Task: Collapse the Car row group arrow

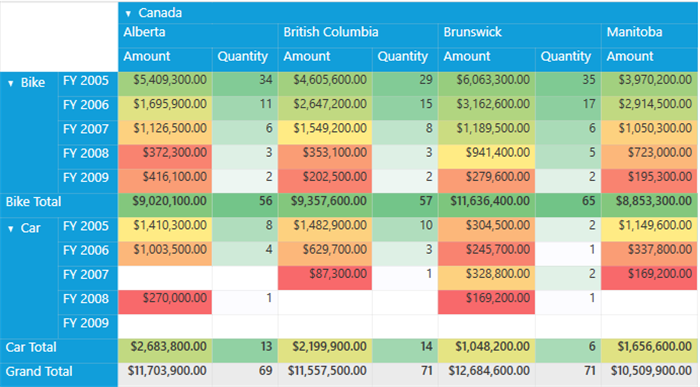Action: point(11,229)
